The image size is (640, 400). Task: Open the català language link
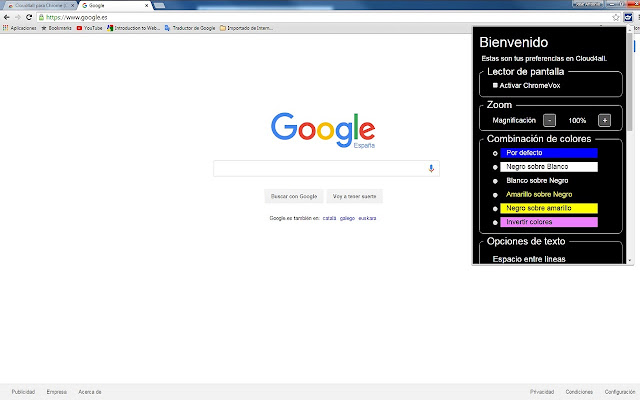[x=329, y=218]
